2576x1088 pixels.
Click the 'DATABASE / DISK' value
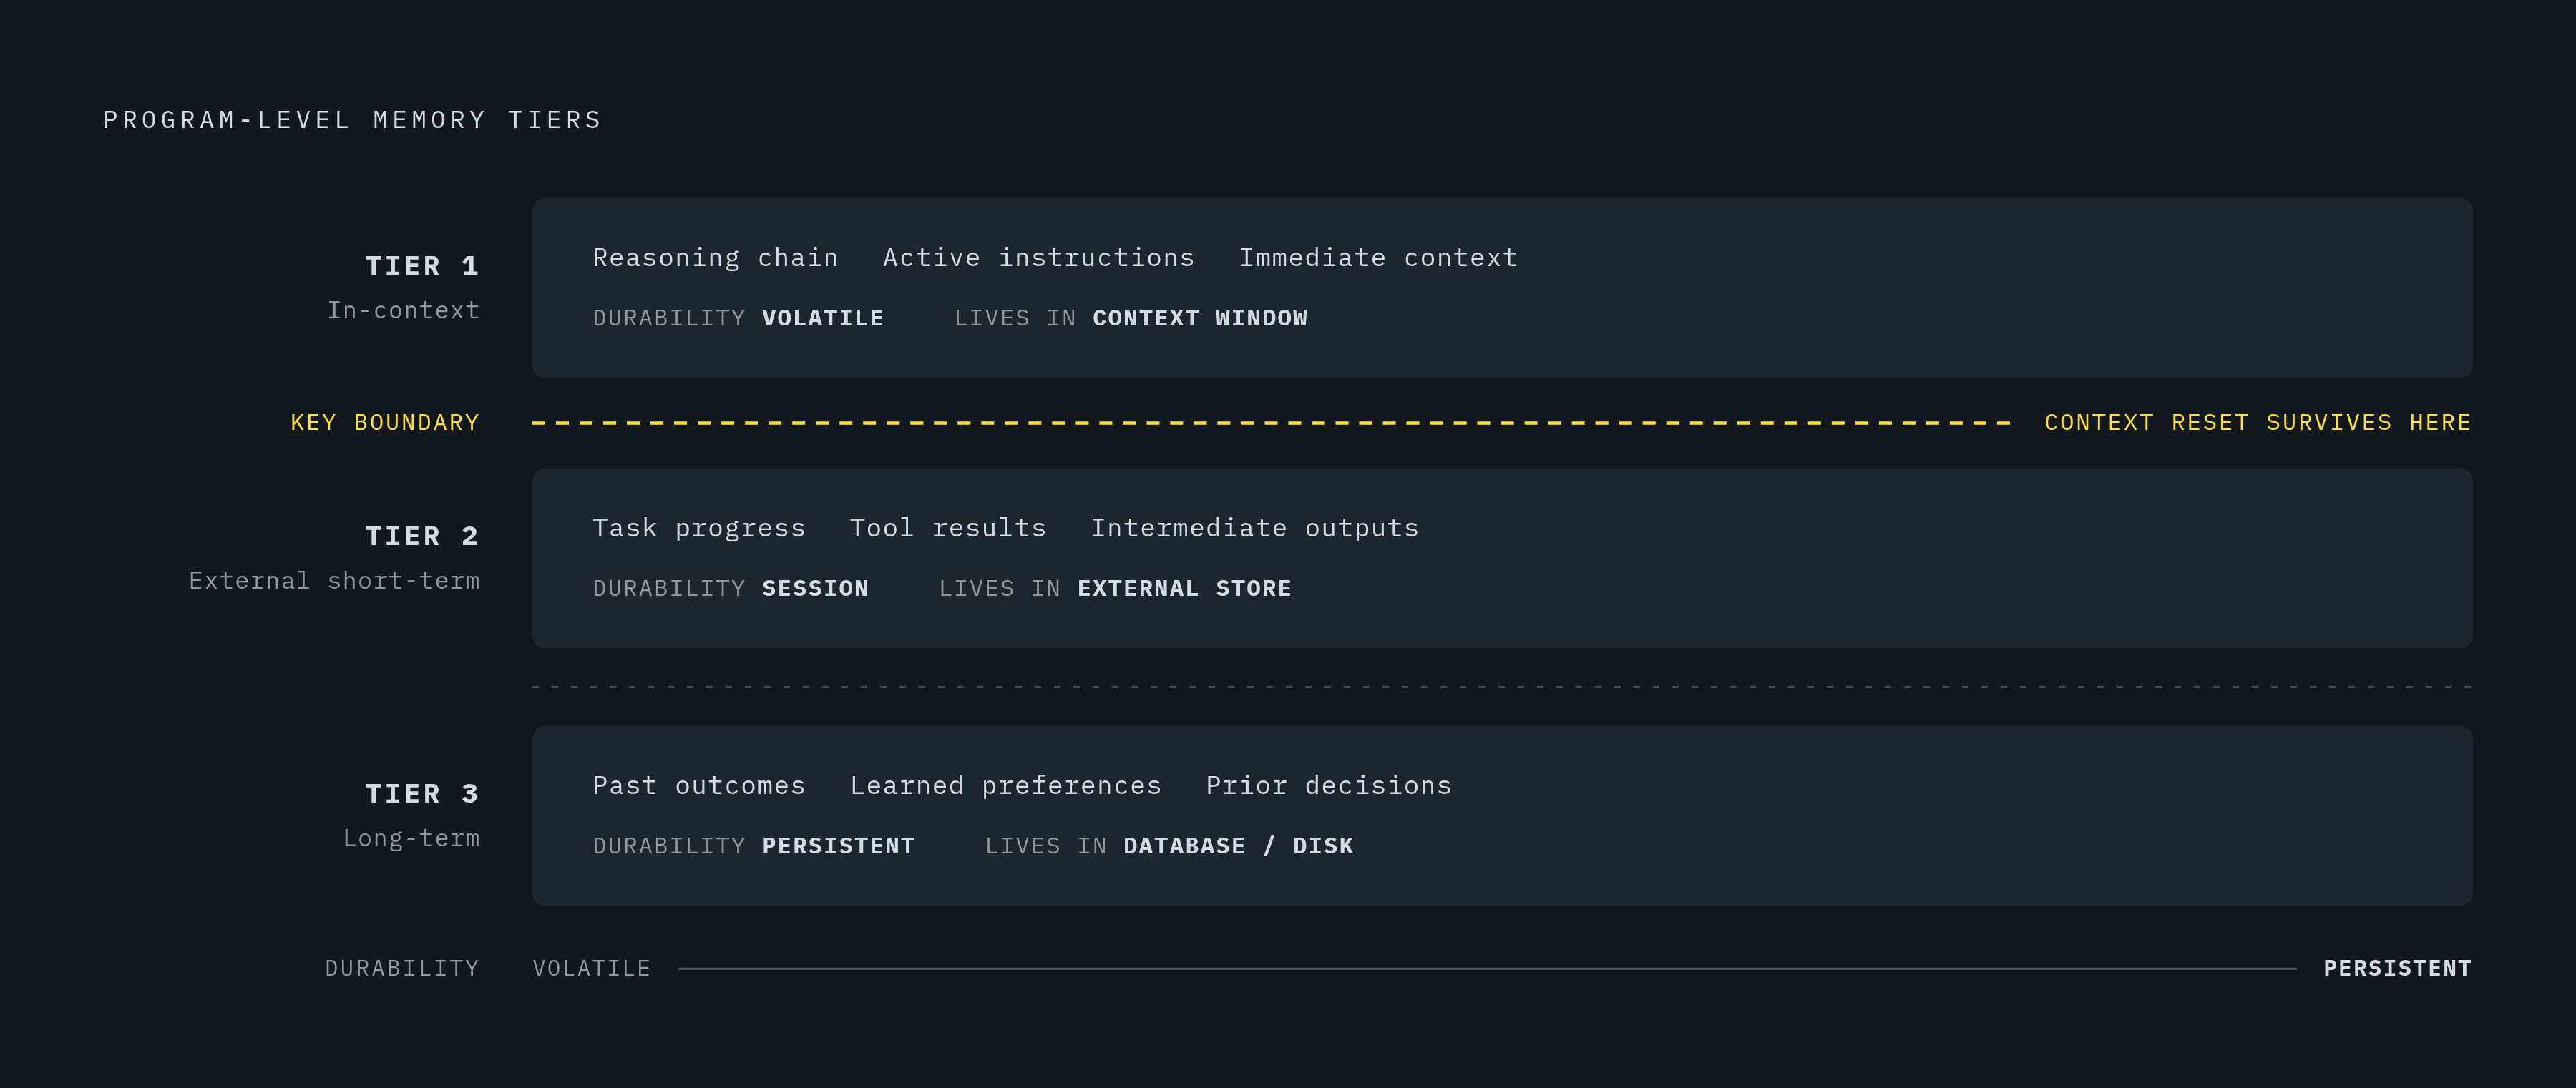pyautogui.click(x=1238, y=846)
